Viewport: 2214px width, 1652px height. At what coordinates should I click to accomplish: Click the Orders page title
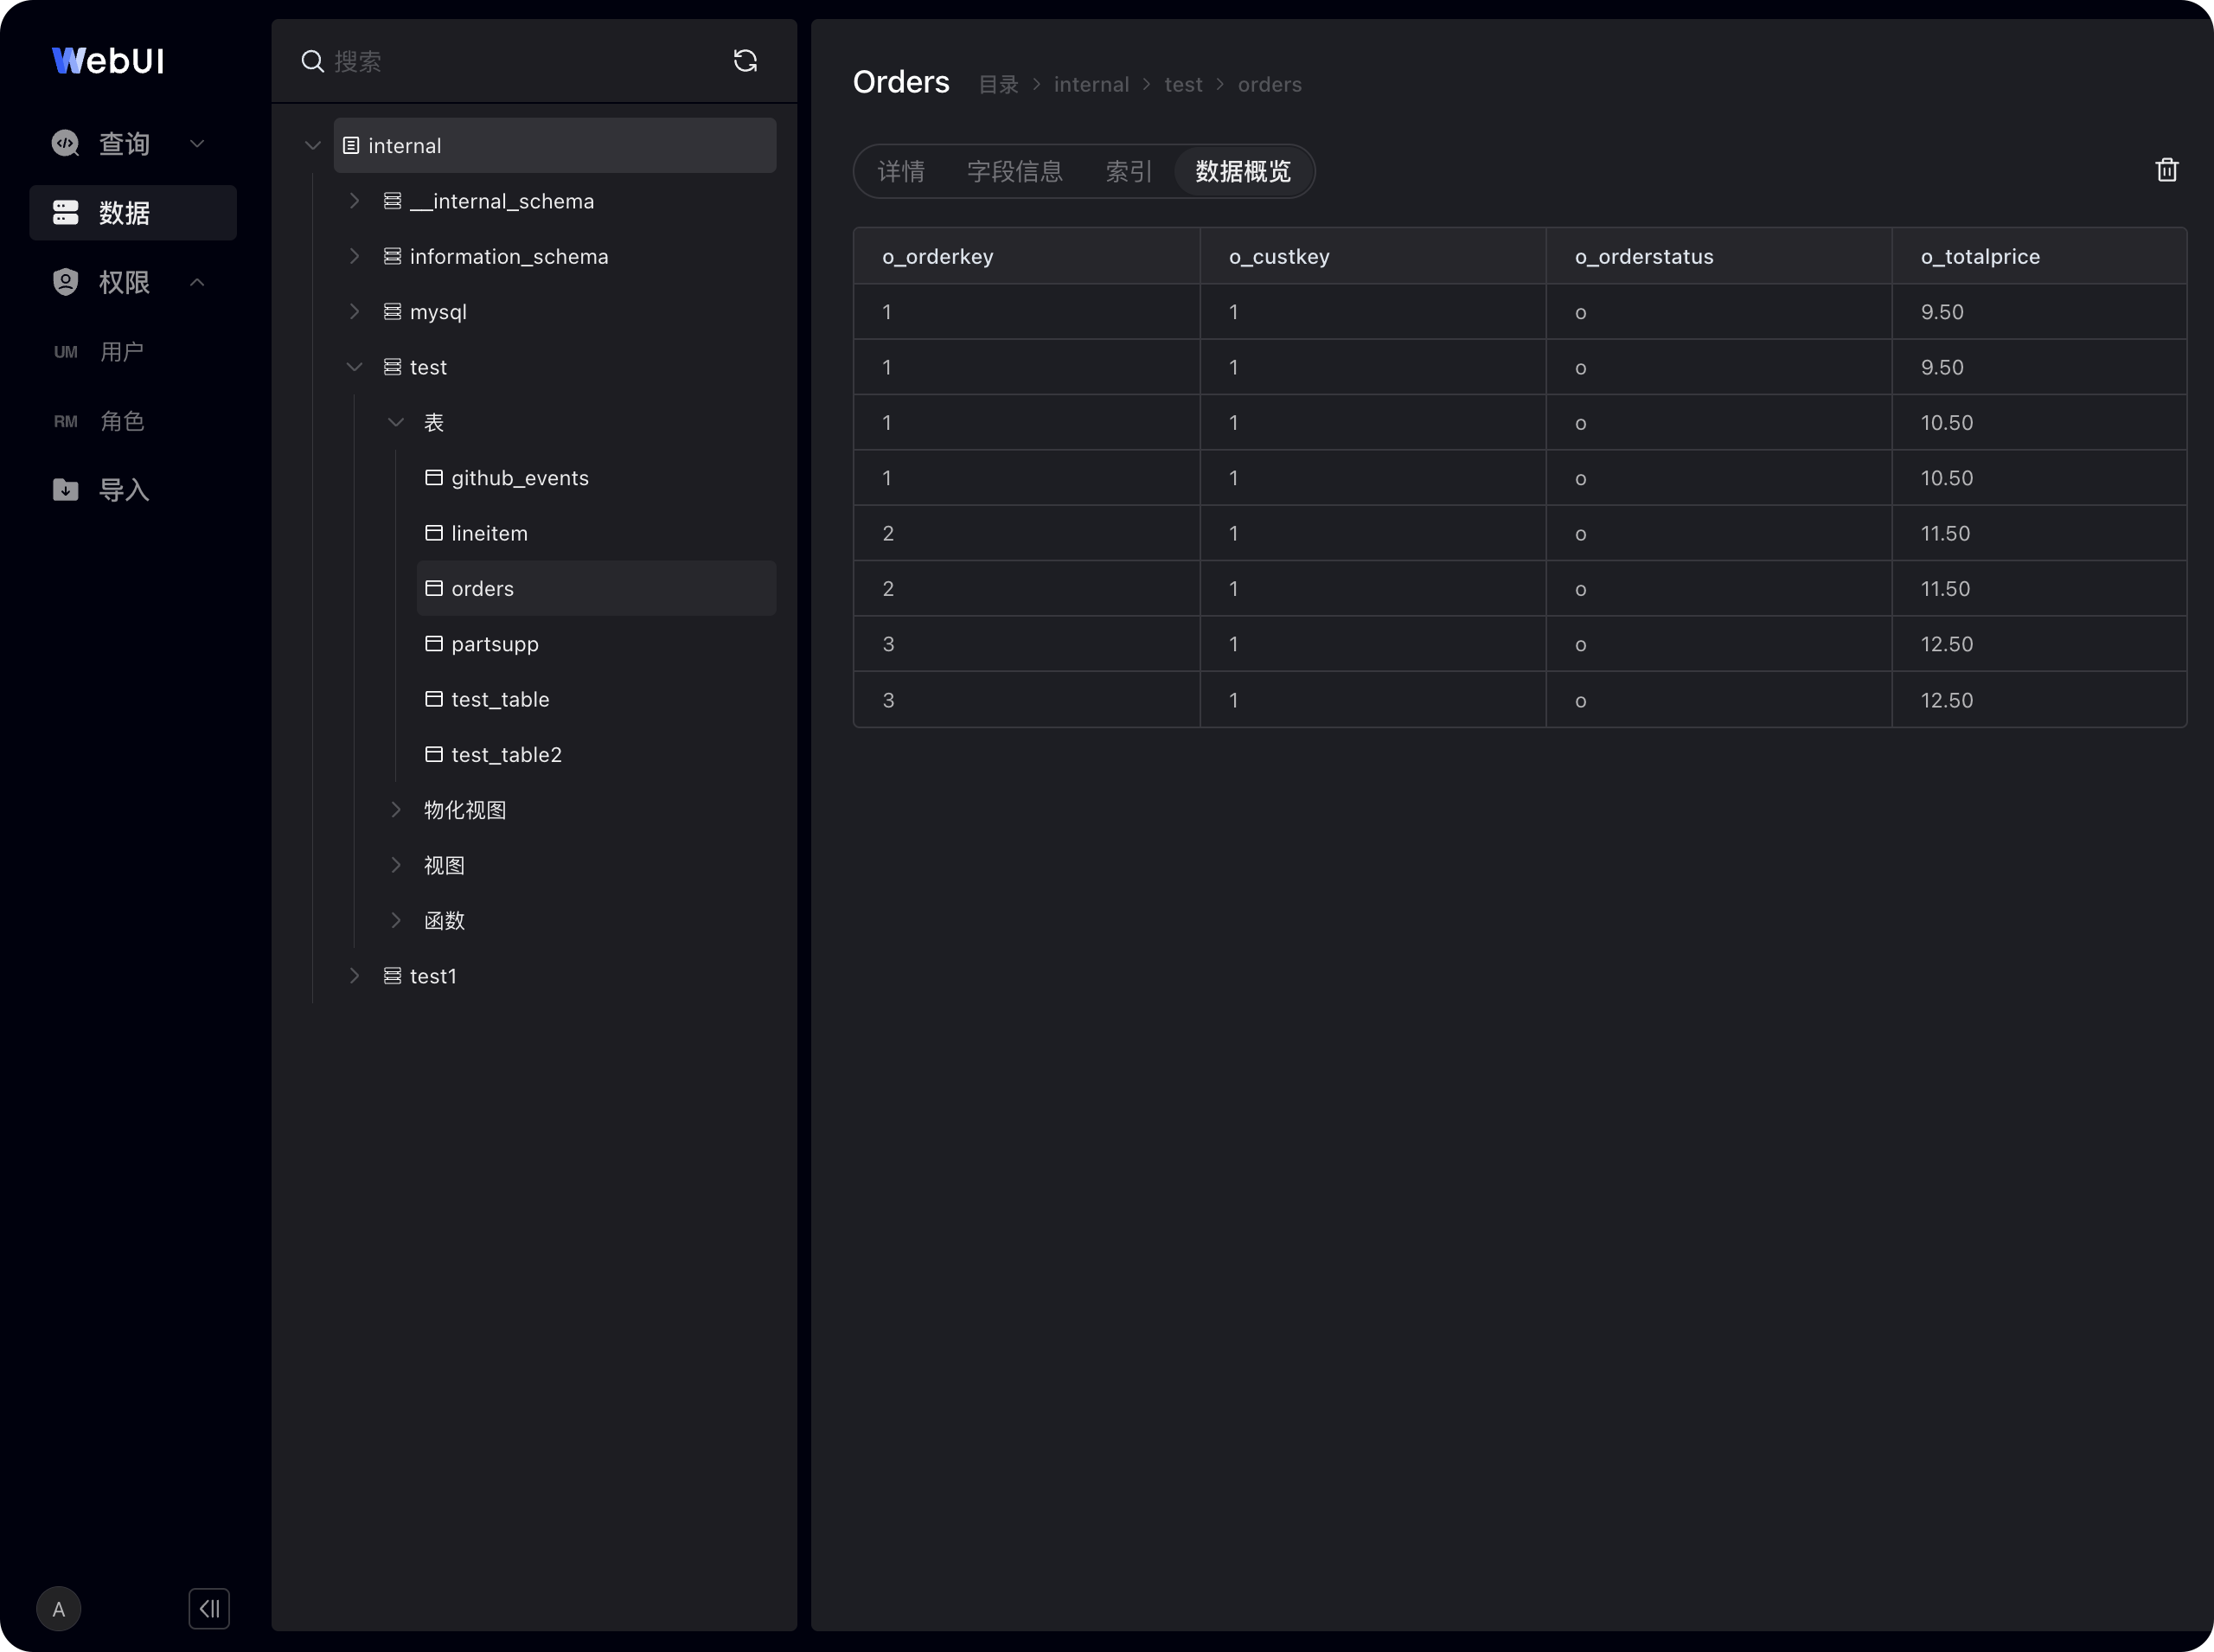tap(901, 82)
